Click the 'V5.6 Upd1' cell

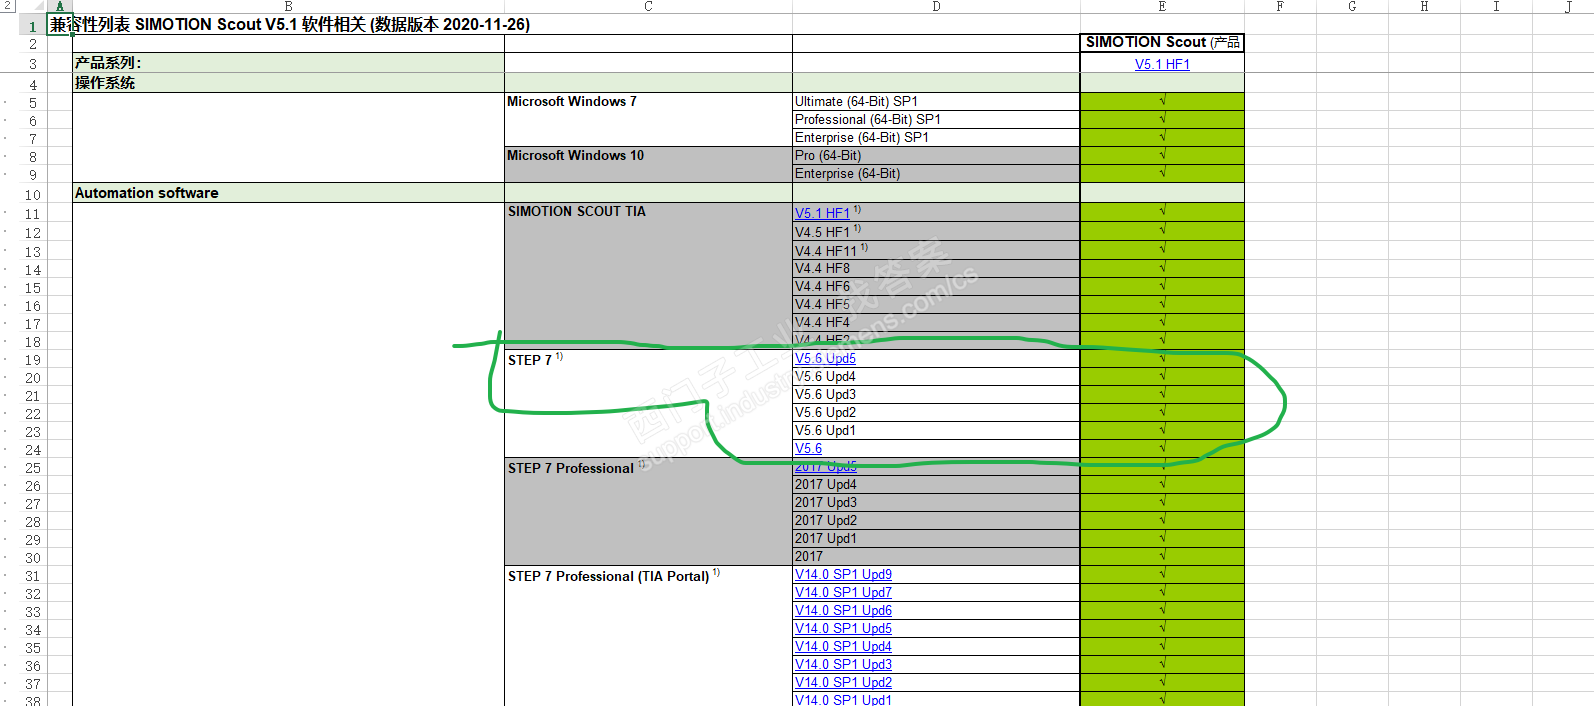pos(936,430)
